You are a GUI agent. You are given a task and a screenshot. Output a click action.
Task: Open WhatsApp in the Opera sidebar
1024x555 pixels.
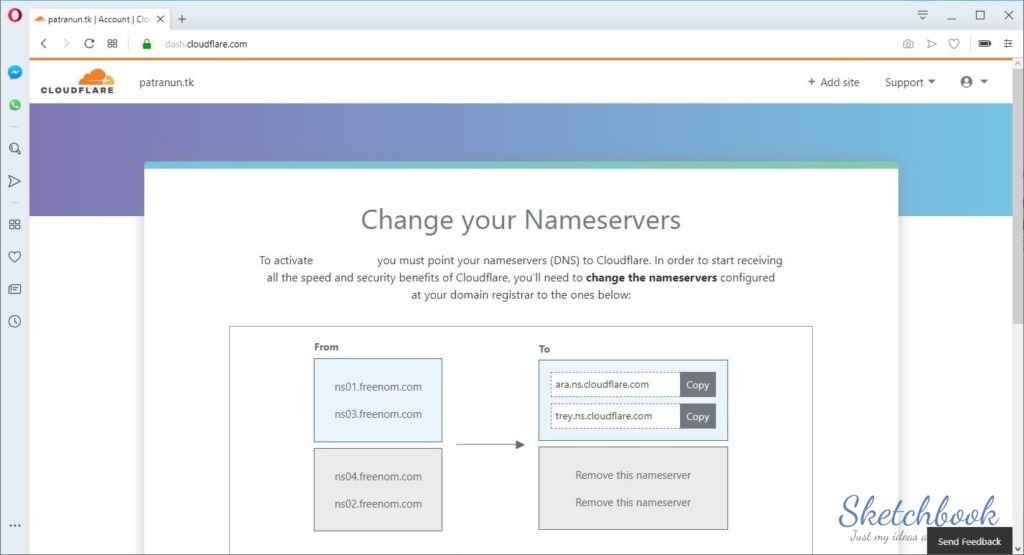point(14,105)
